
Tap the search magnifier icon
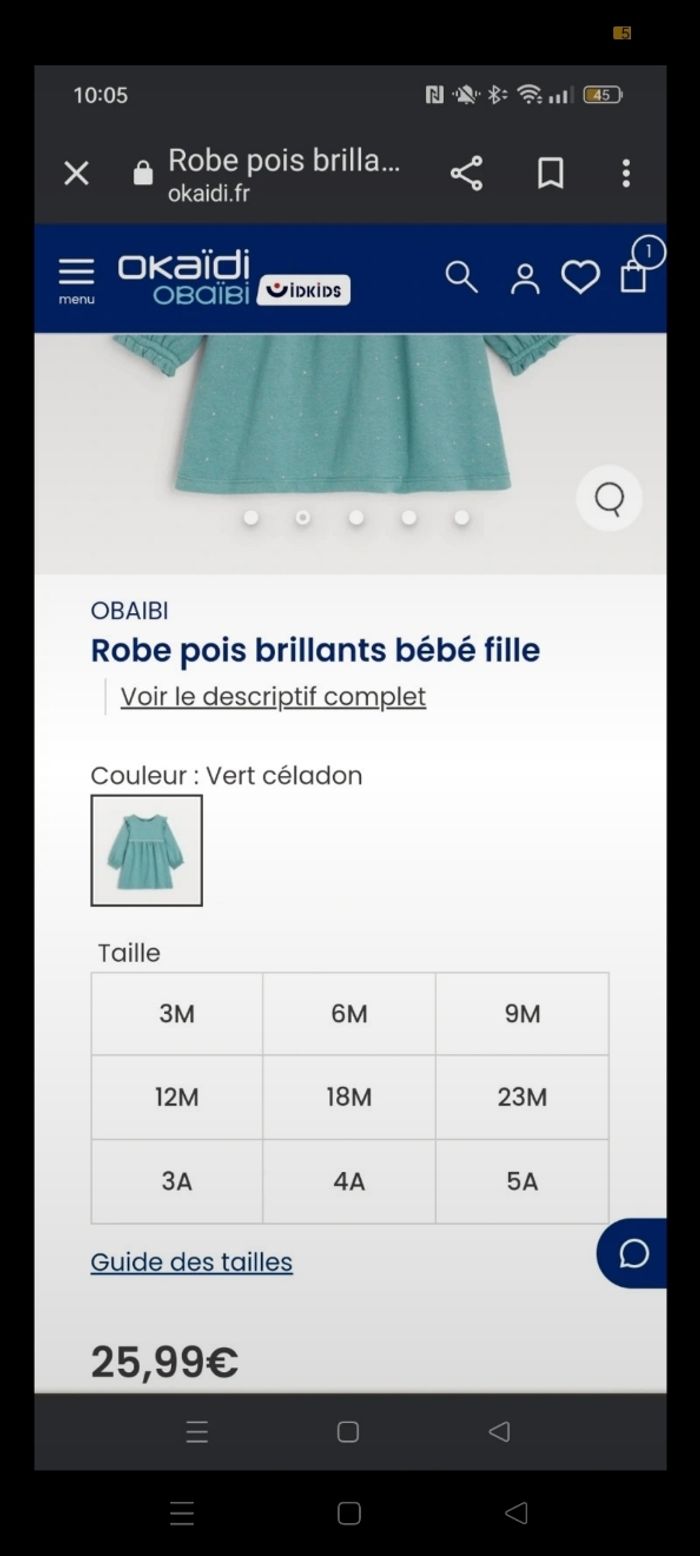point(461,277)
